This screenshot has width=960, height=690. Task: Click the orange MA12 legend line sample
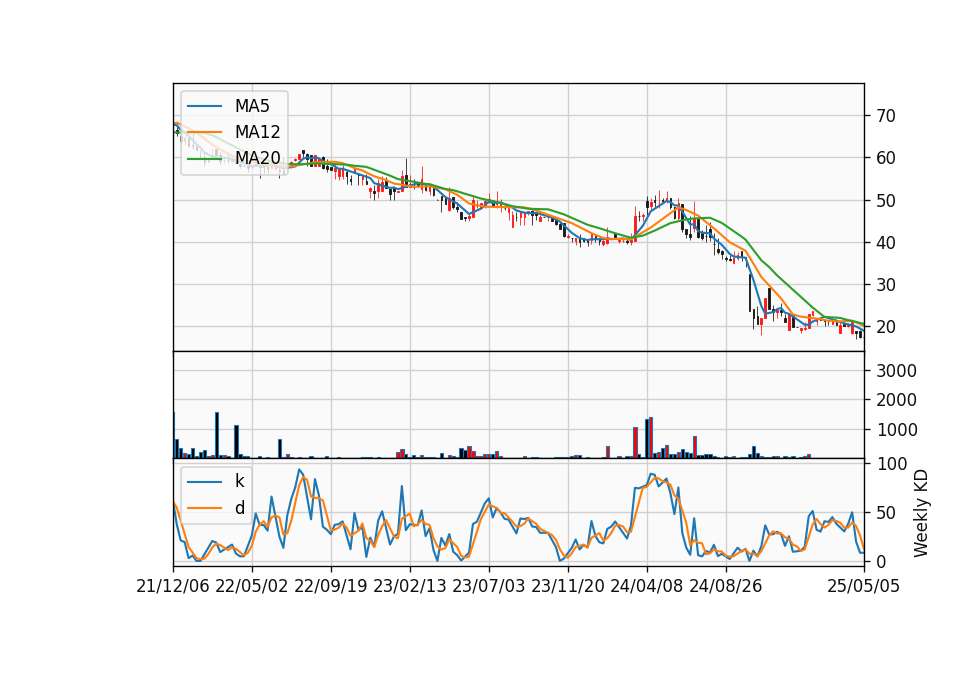tap(204, 132)
